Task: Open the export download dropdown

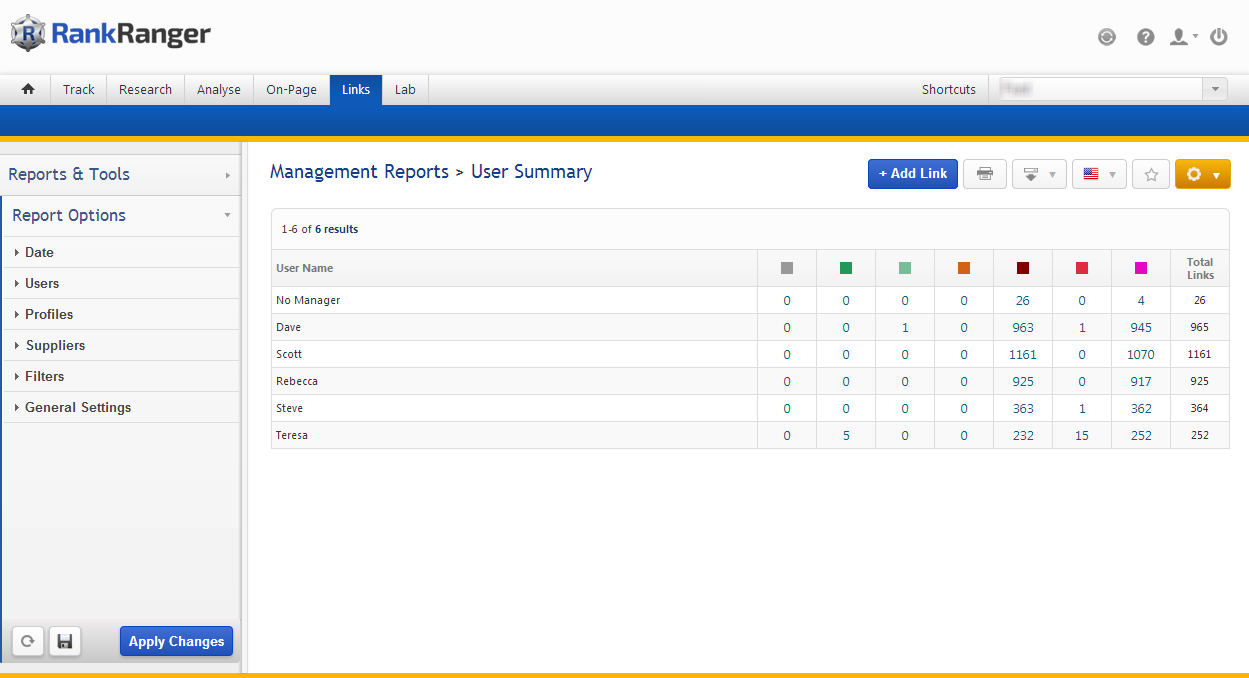Action: click(1039, 174)
